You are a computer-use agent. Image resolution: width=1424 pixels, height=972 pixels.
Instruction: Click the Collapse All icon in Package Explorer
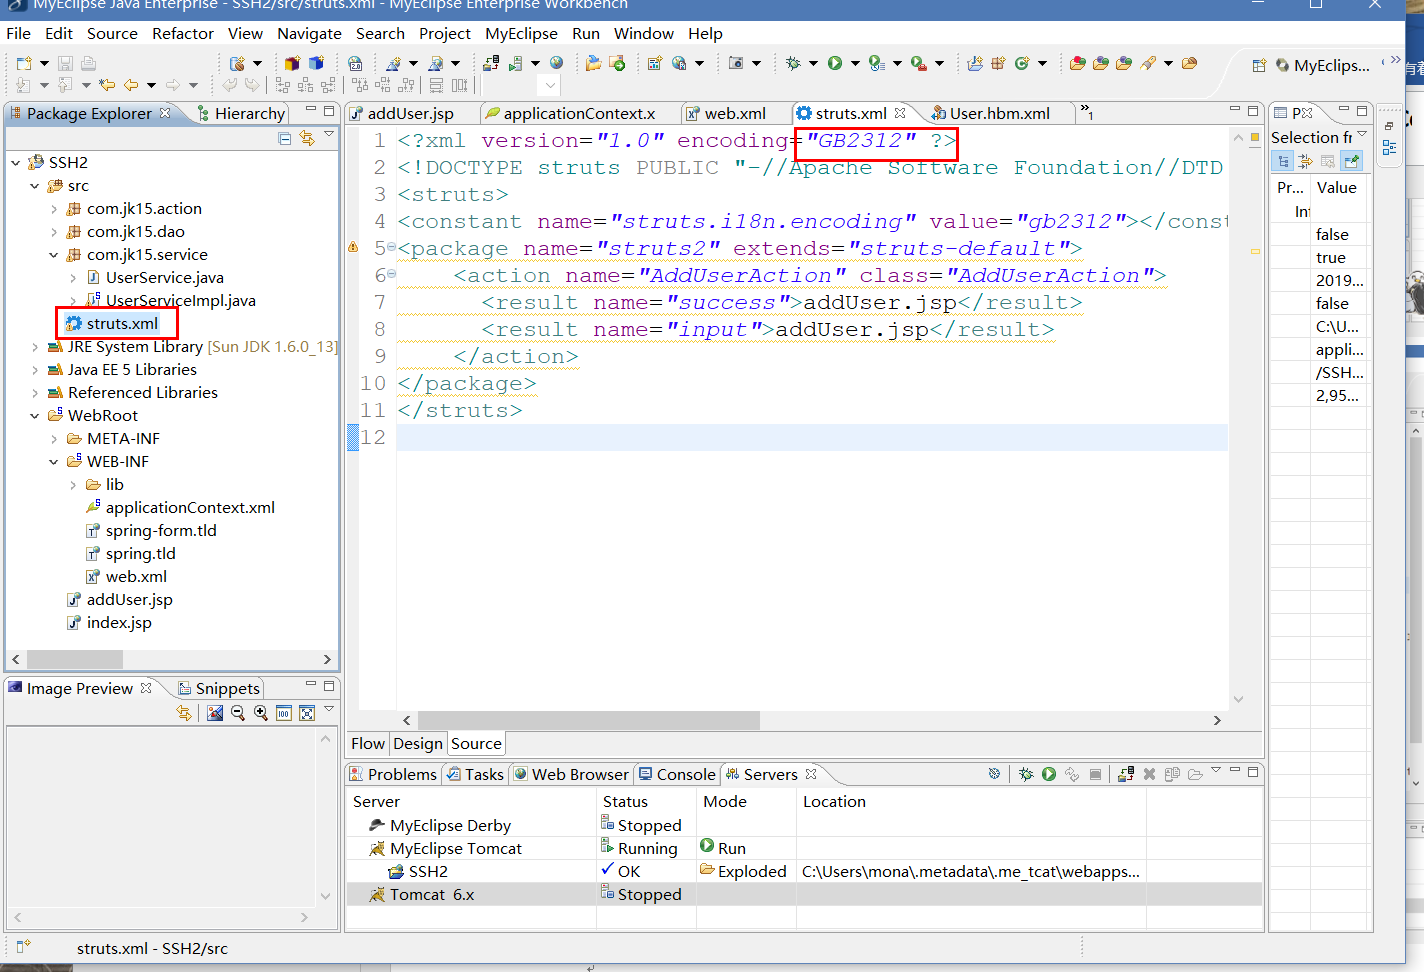pos(285,138)
